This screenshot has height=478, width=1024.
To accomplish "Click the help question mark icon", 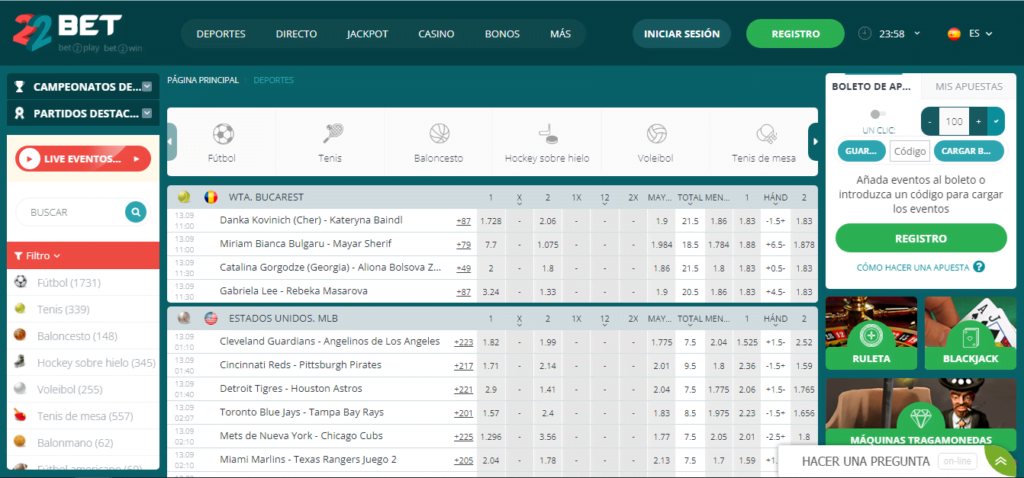I will [x=979, y=267].
